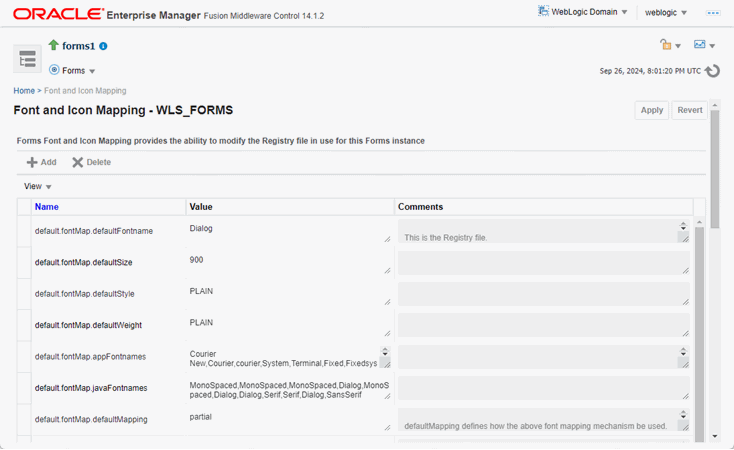Click the three-dots more options icon
734x450 pixels.
(x=713, y=13)
